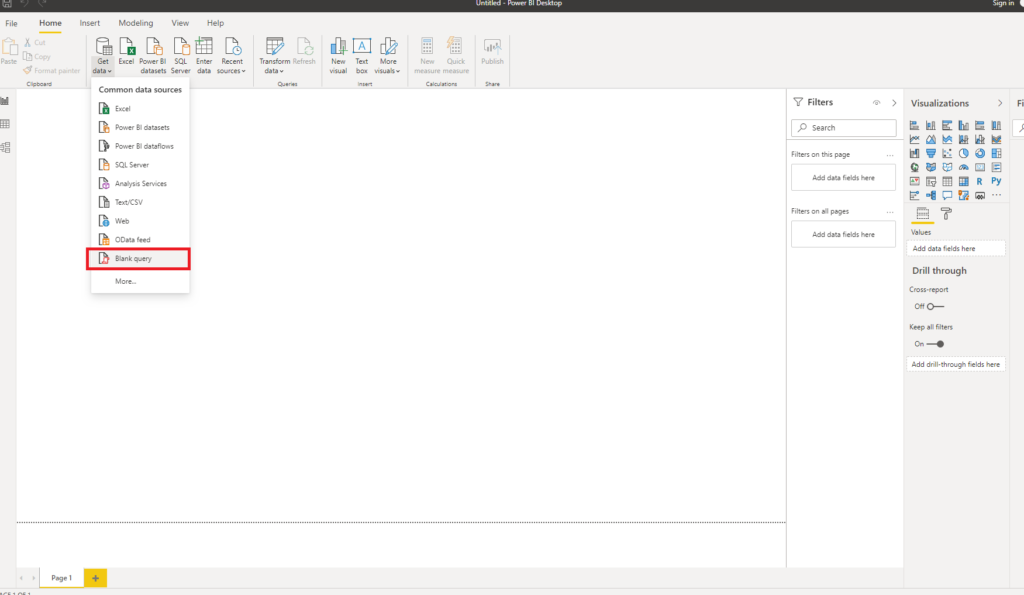Click More... in data sources list
Screen dimensions: 1024x595
pos(140,281)
